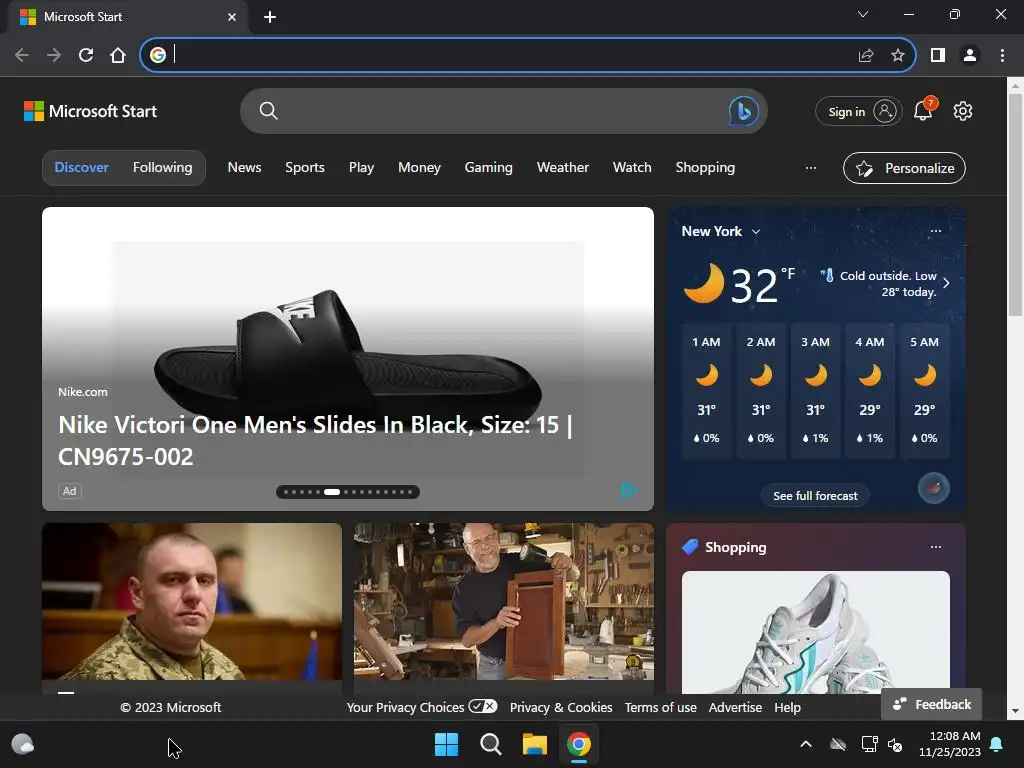The height and width of the screenshot is (768, 1024).
Task: Open the Chrome profile menu
Action: (x=970, y=56)
